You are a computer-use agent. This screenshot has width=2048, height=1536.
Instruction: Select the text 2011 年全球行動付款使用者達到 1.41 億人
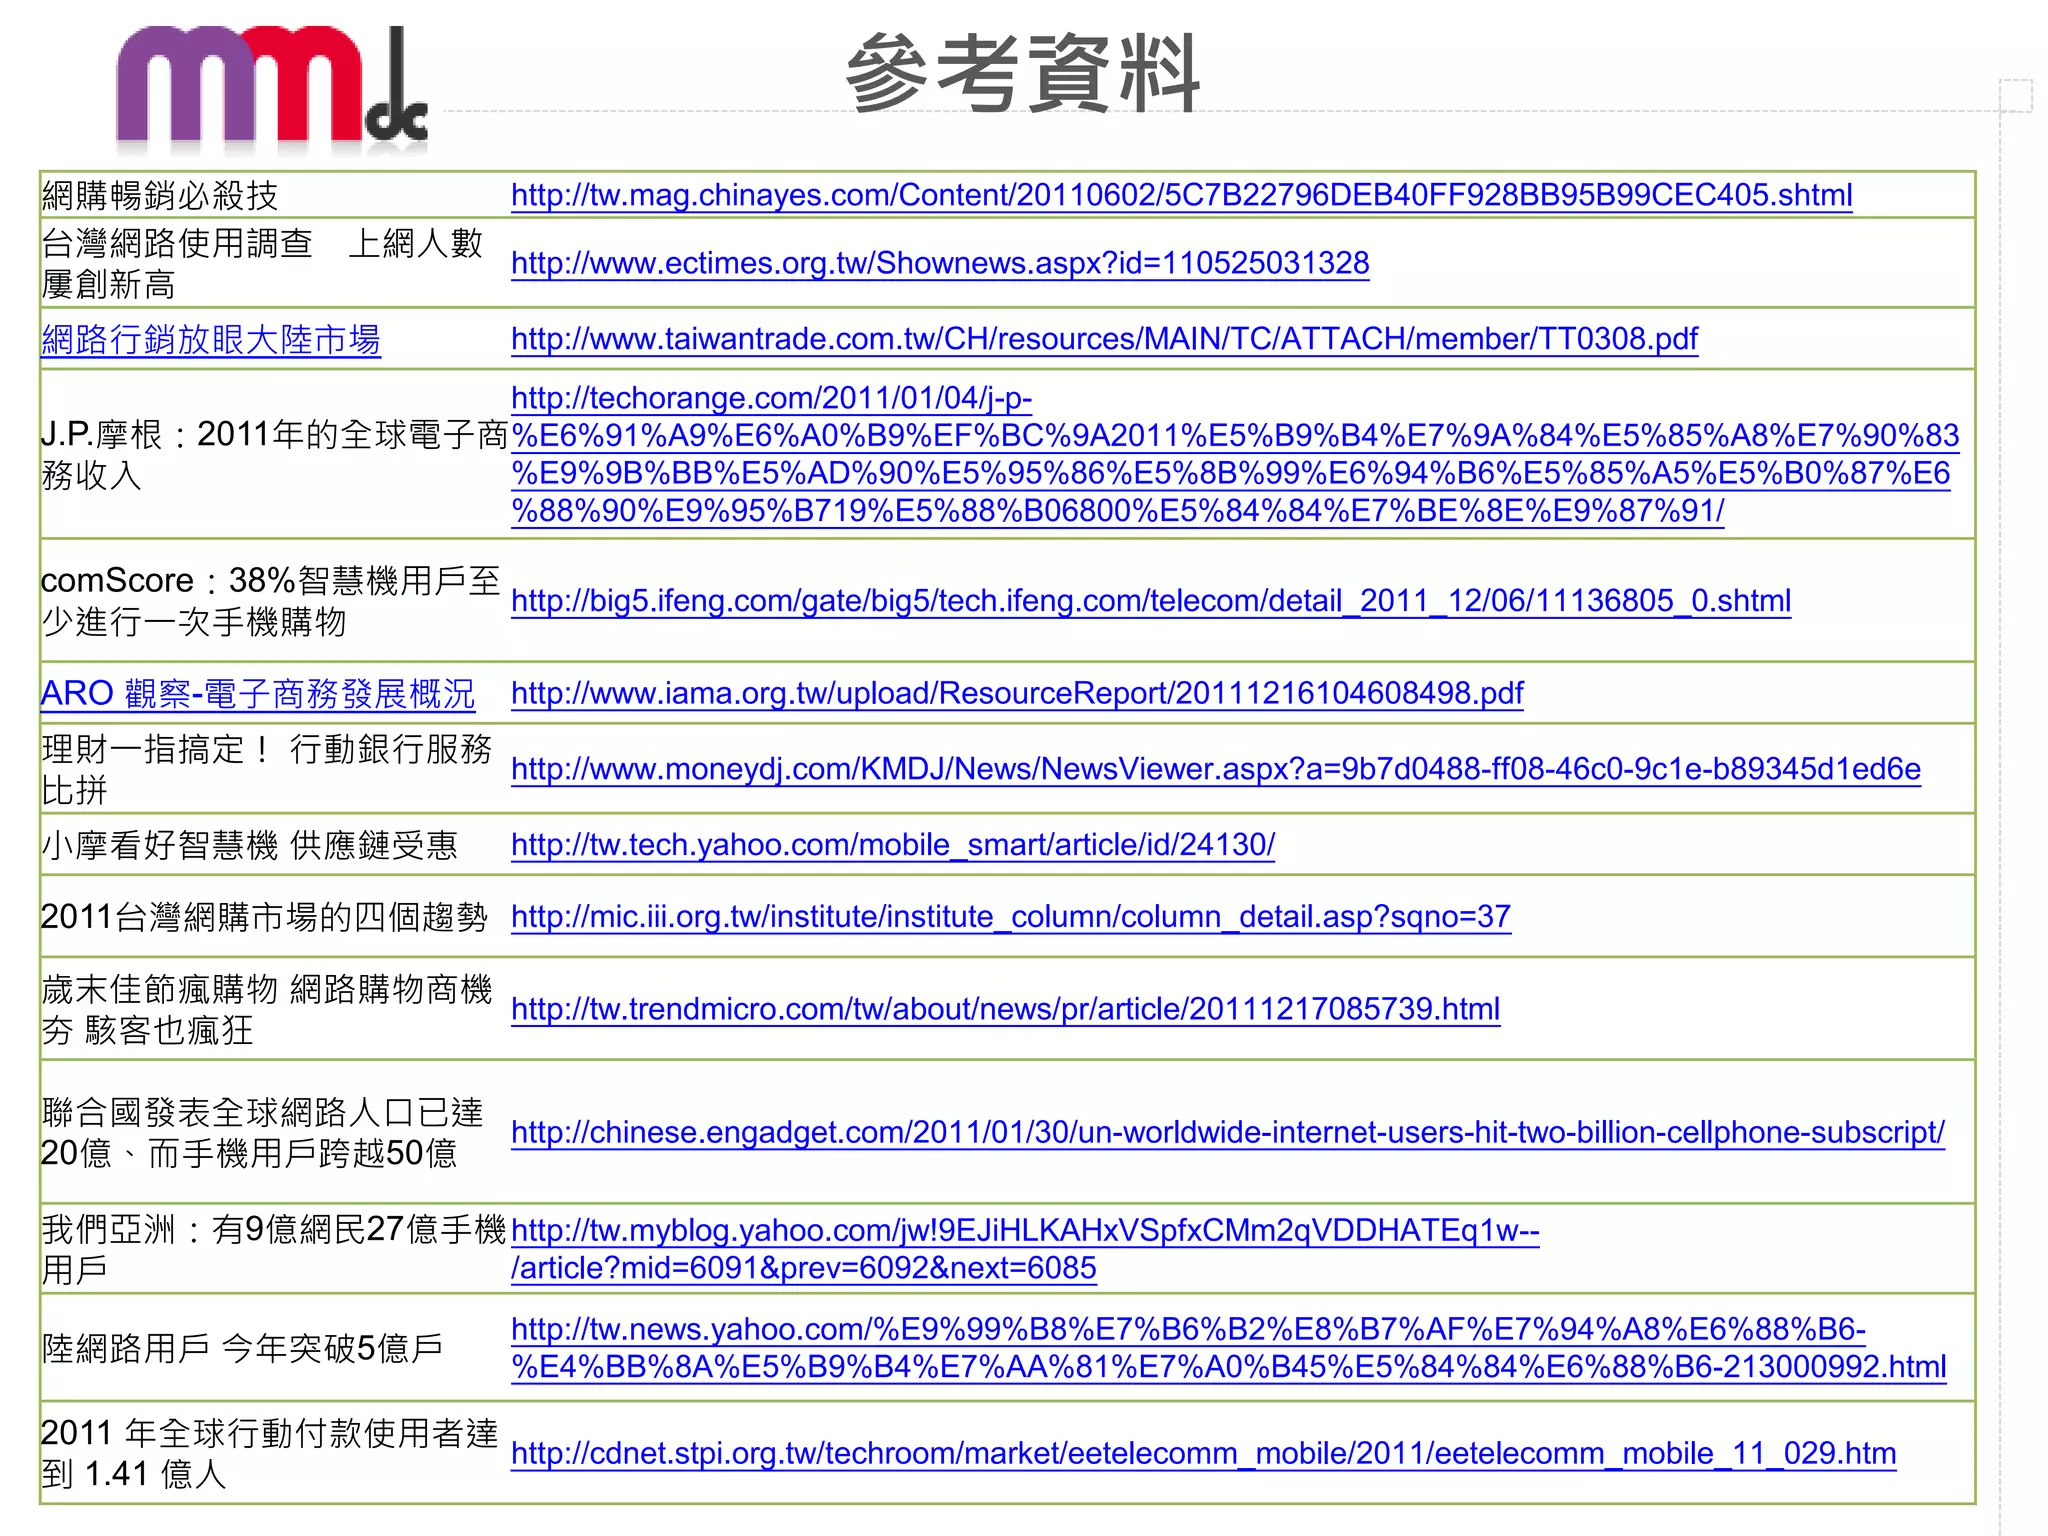tap(270, 1453)
